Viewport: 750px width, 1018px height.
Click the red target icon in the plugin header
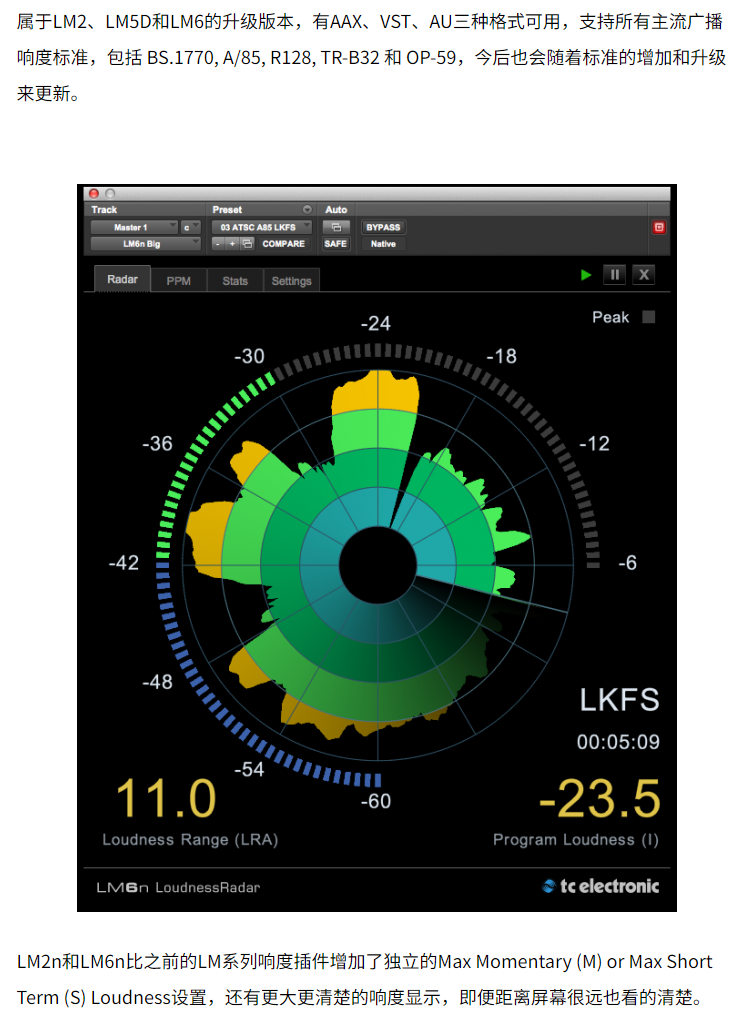659,227
